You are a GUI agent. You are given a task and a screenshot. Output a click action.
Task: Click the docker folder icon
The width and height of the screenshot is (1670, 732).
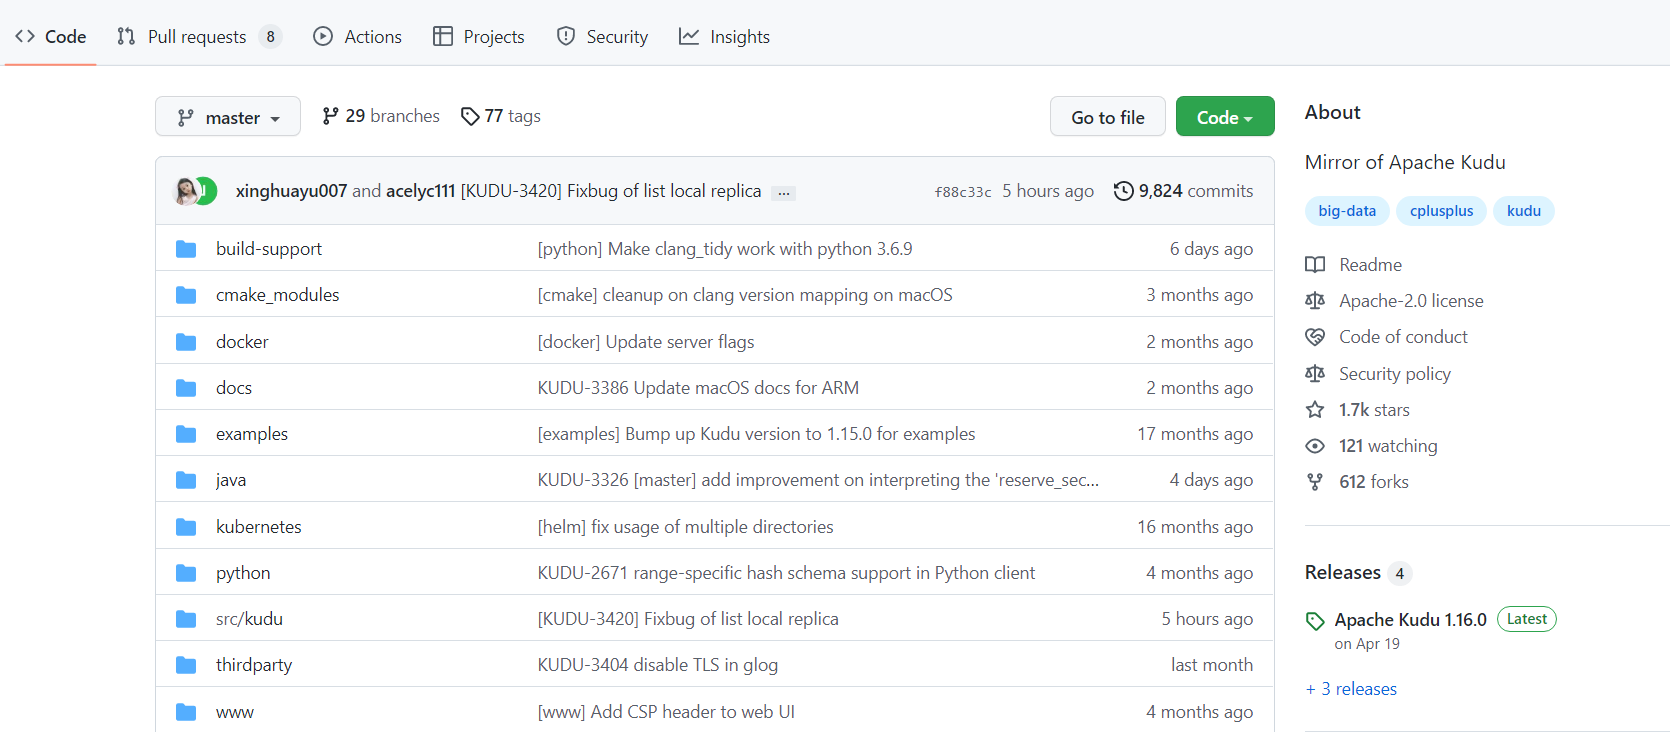coord(186,342)
